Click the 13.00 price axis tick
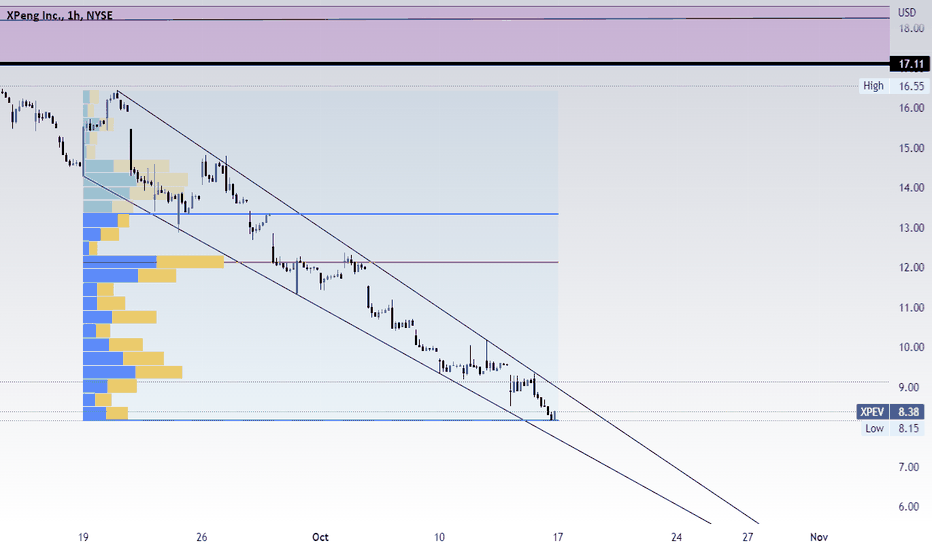Viewport: 932px width, 550px height. [x=911, y=228]
